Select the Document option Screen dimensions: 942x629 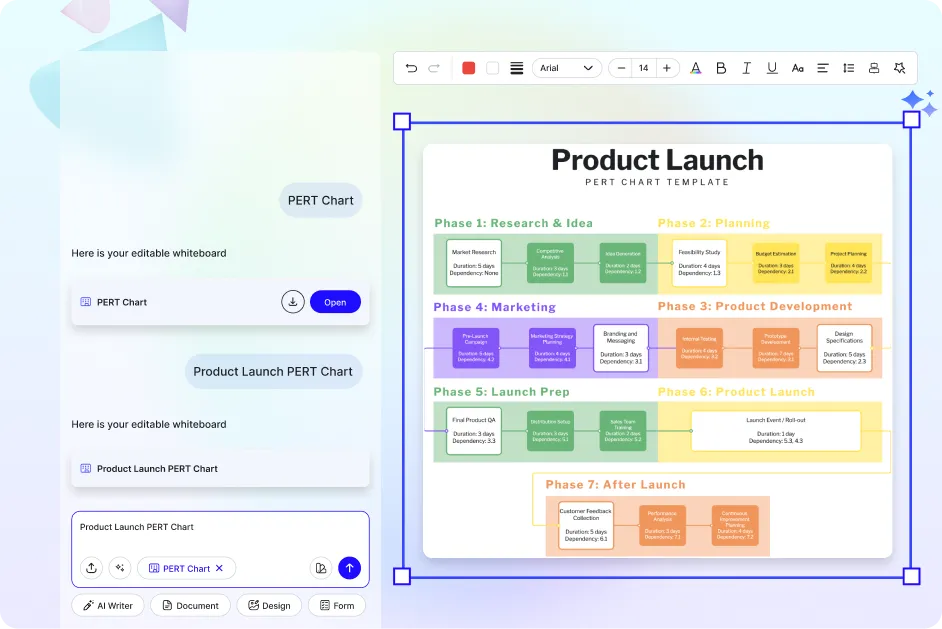tap(190, 605)
